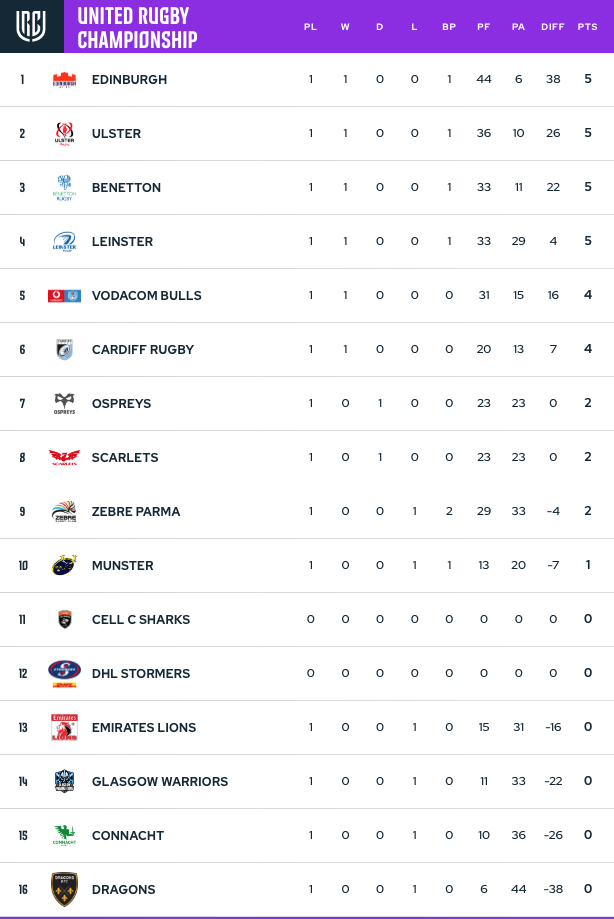Click the Dragons shield crest
The width and height of the screenshot is (614, 919).
pyautogui.click(x=64, y=889)
